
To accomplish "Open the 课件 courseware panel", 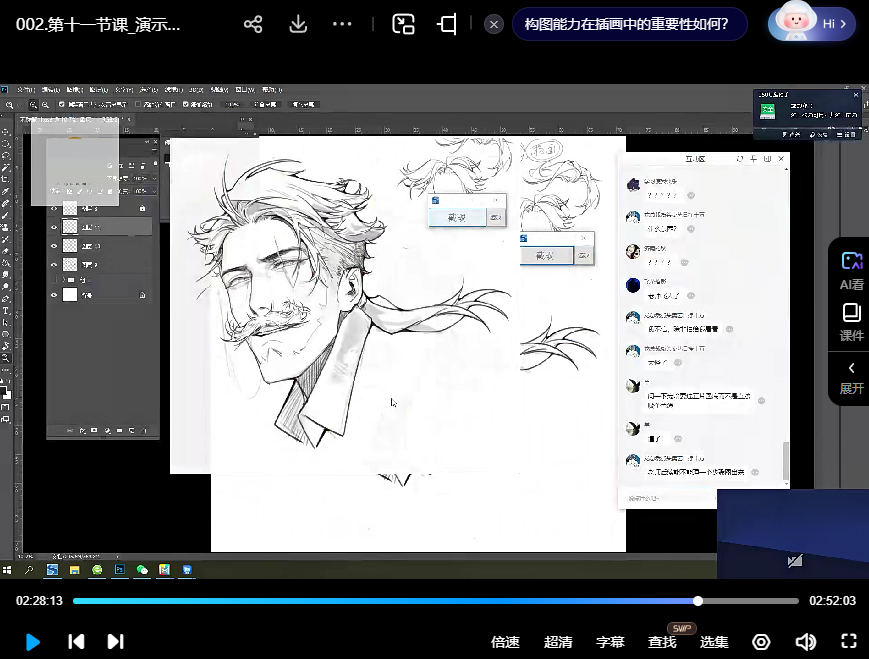I will pos(851,321).
